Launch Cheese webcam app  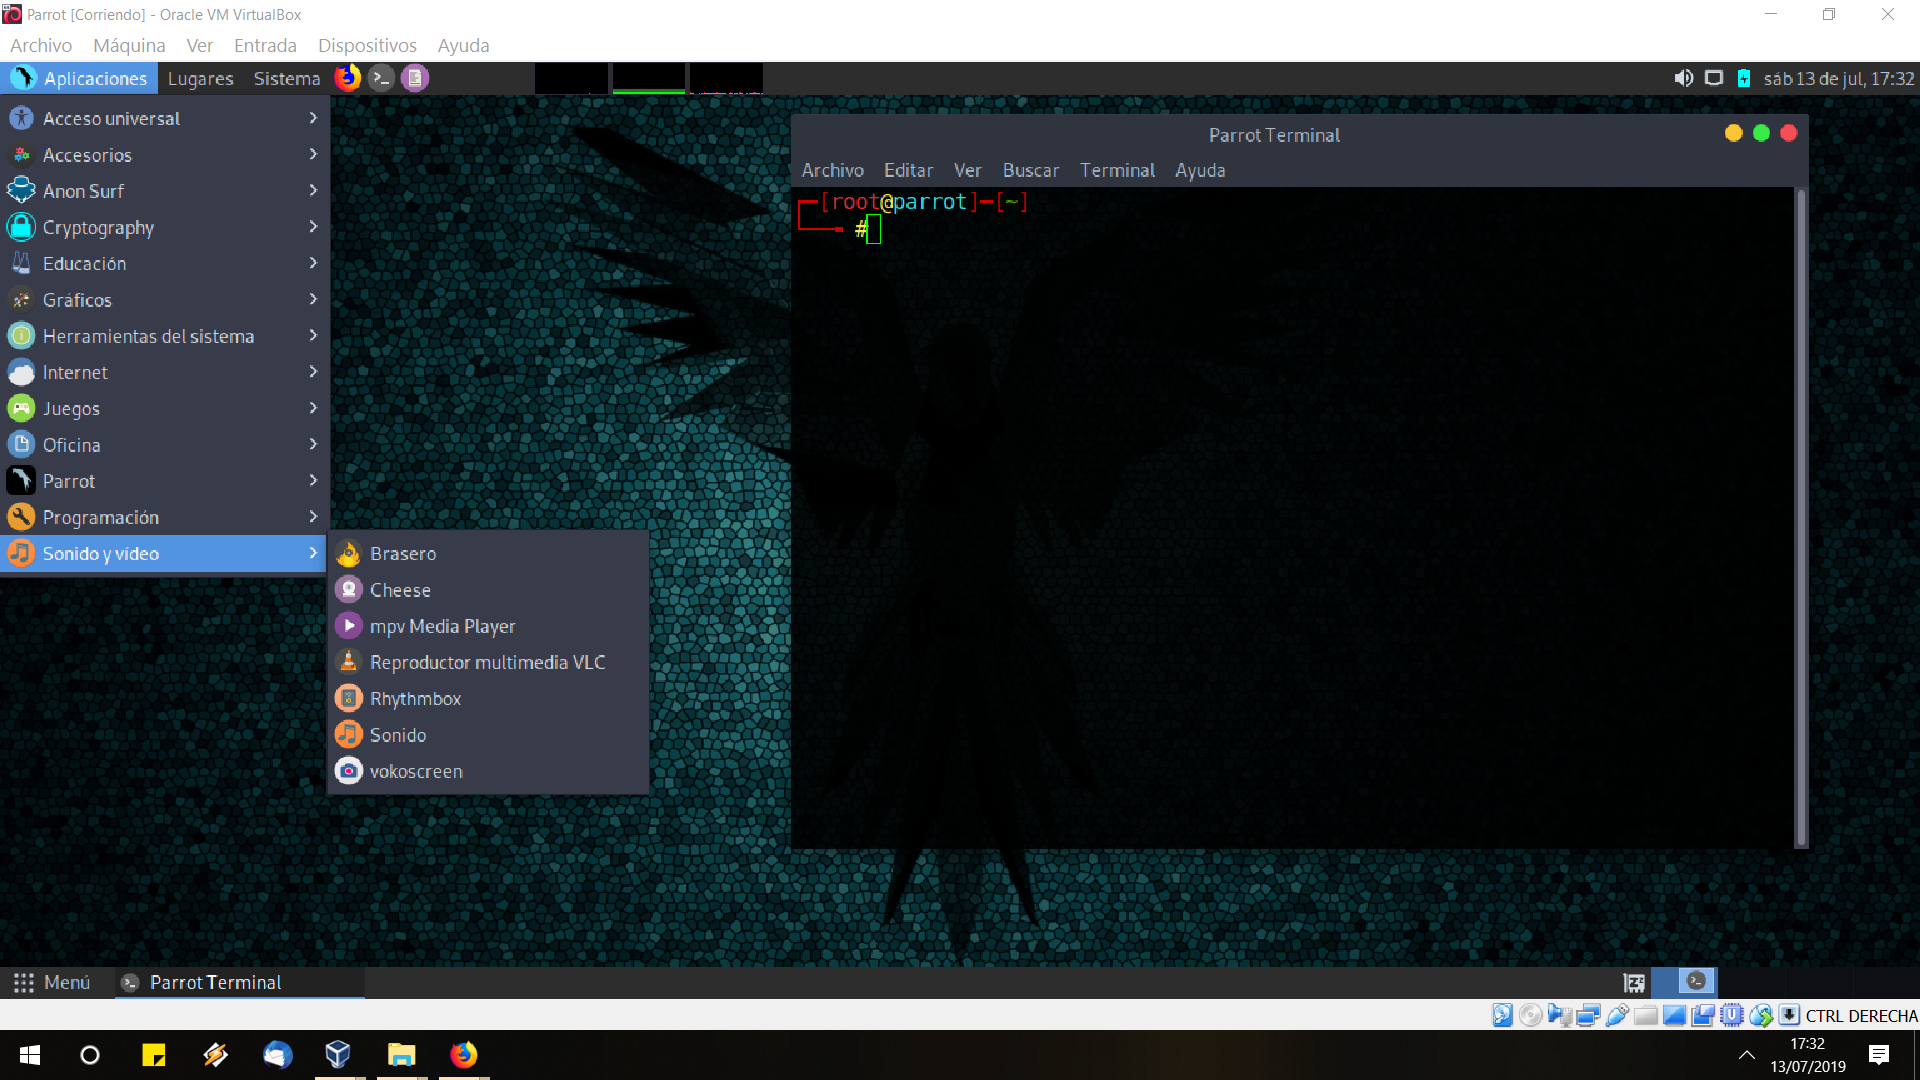(489, 590)
